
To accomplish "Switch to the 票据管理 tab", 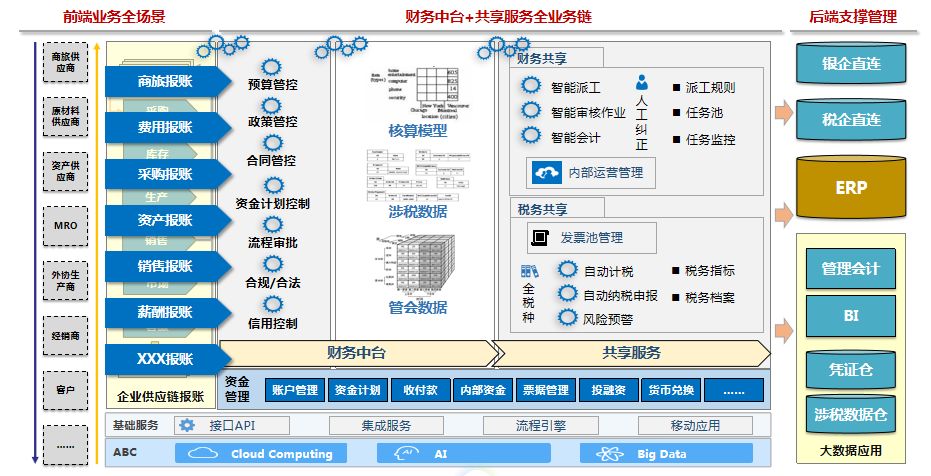I will (x=547, y=390).
